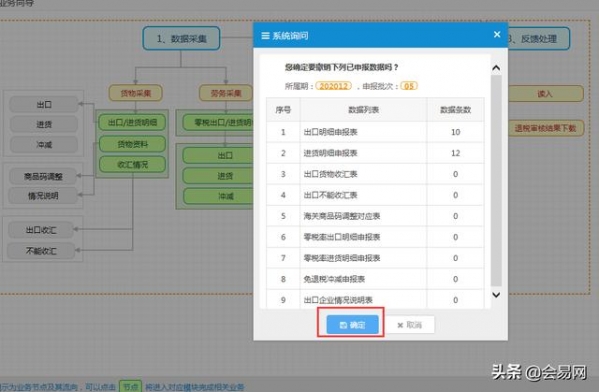
Task: Cancel the dialog with 取消
Action: pyautogui.click(x=410, y=325)
